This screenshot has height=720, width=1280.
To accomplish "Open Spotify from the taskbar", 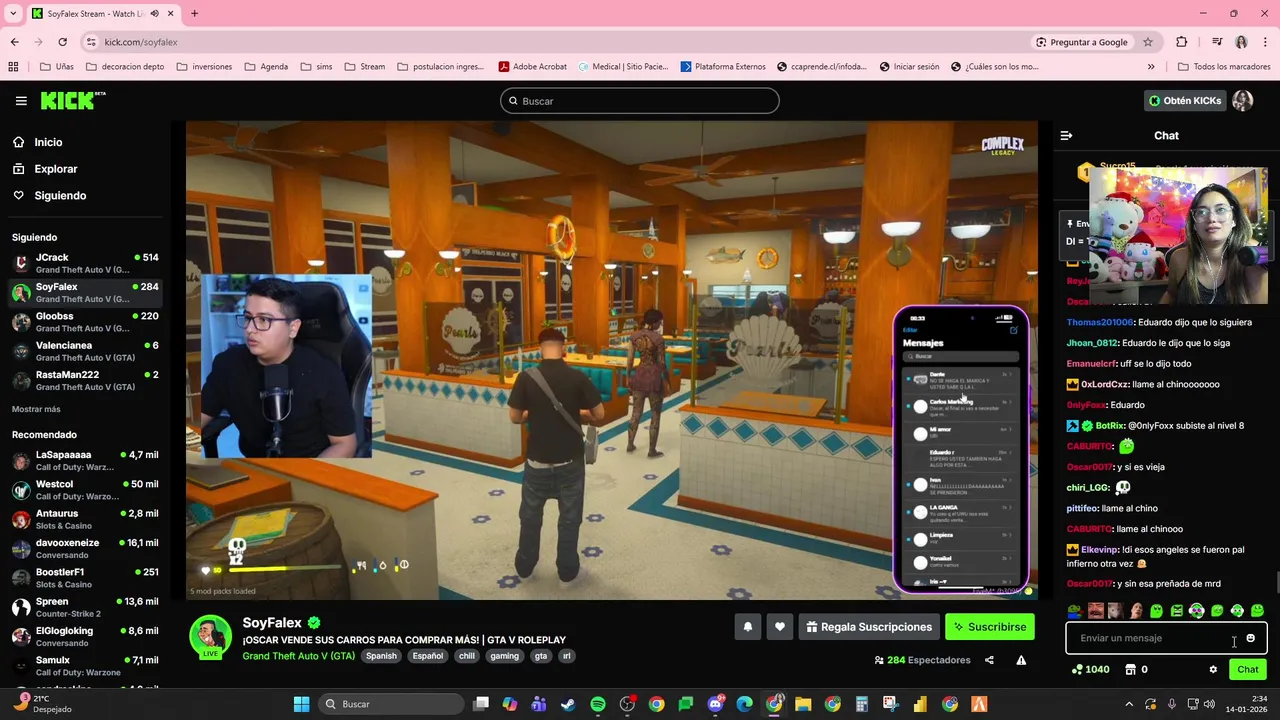I will click(x=598, y=704).
